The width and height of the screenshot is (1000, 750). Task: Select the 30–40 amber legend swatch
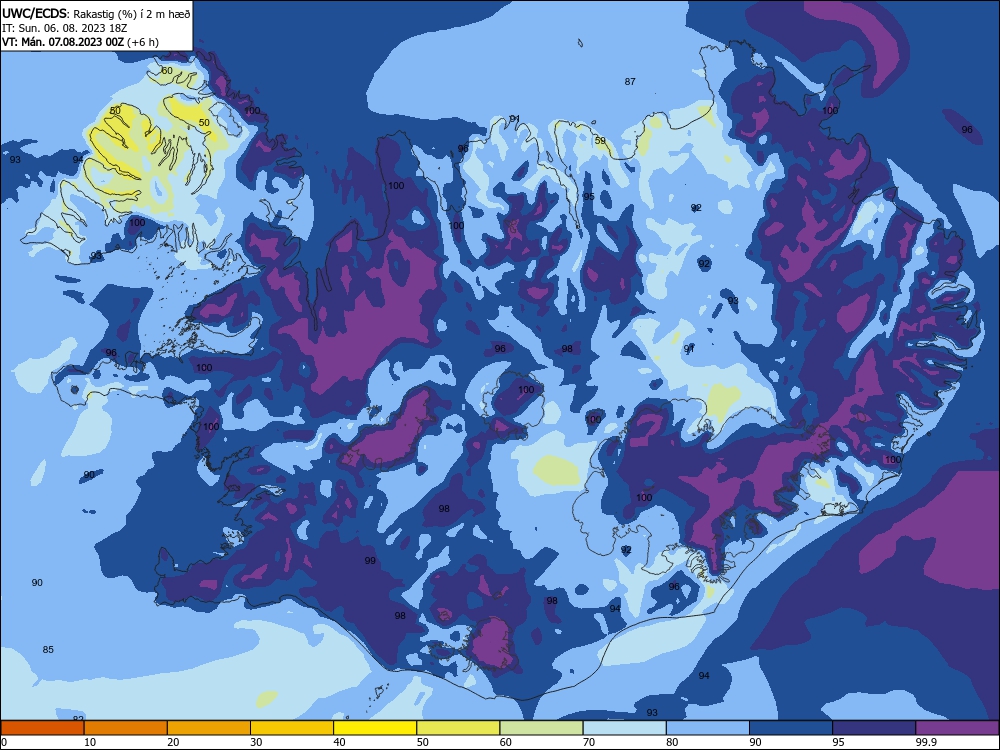point(292,728)
